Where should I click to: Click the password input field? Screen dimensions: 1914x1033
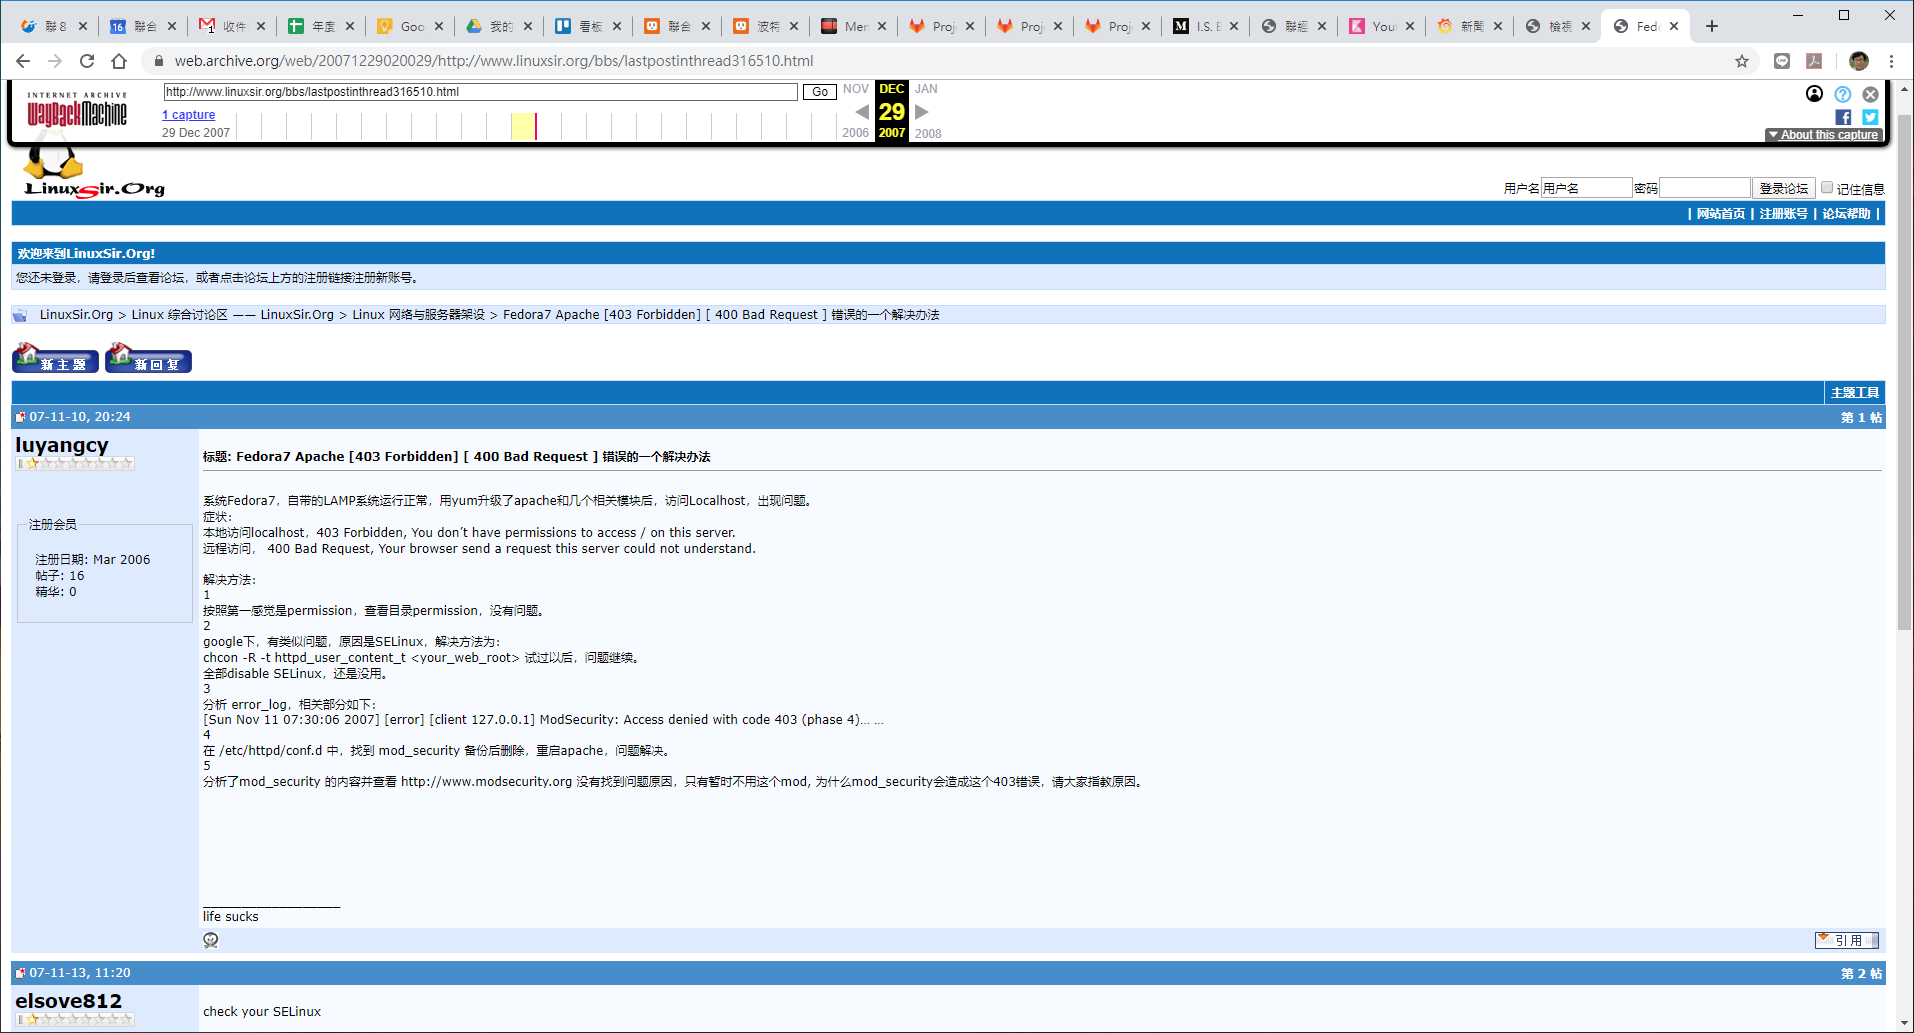coord(1705,188)
